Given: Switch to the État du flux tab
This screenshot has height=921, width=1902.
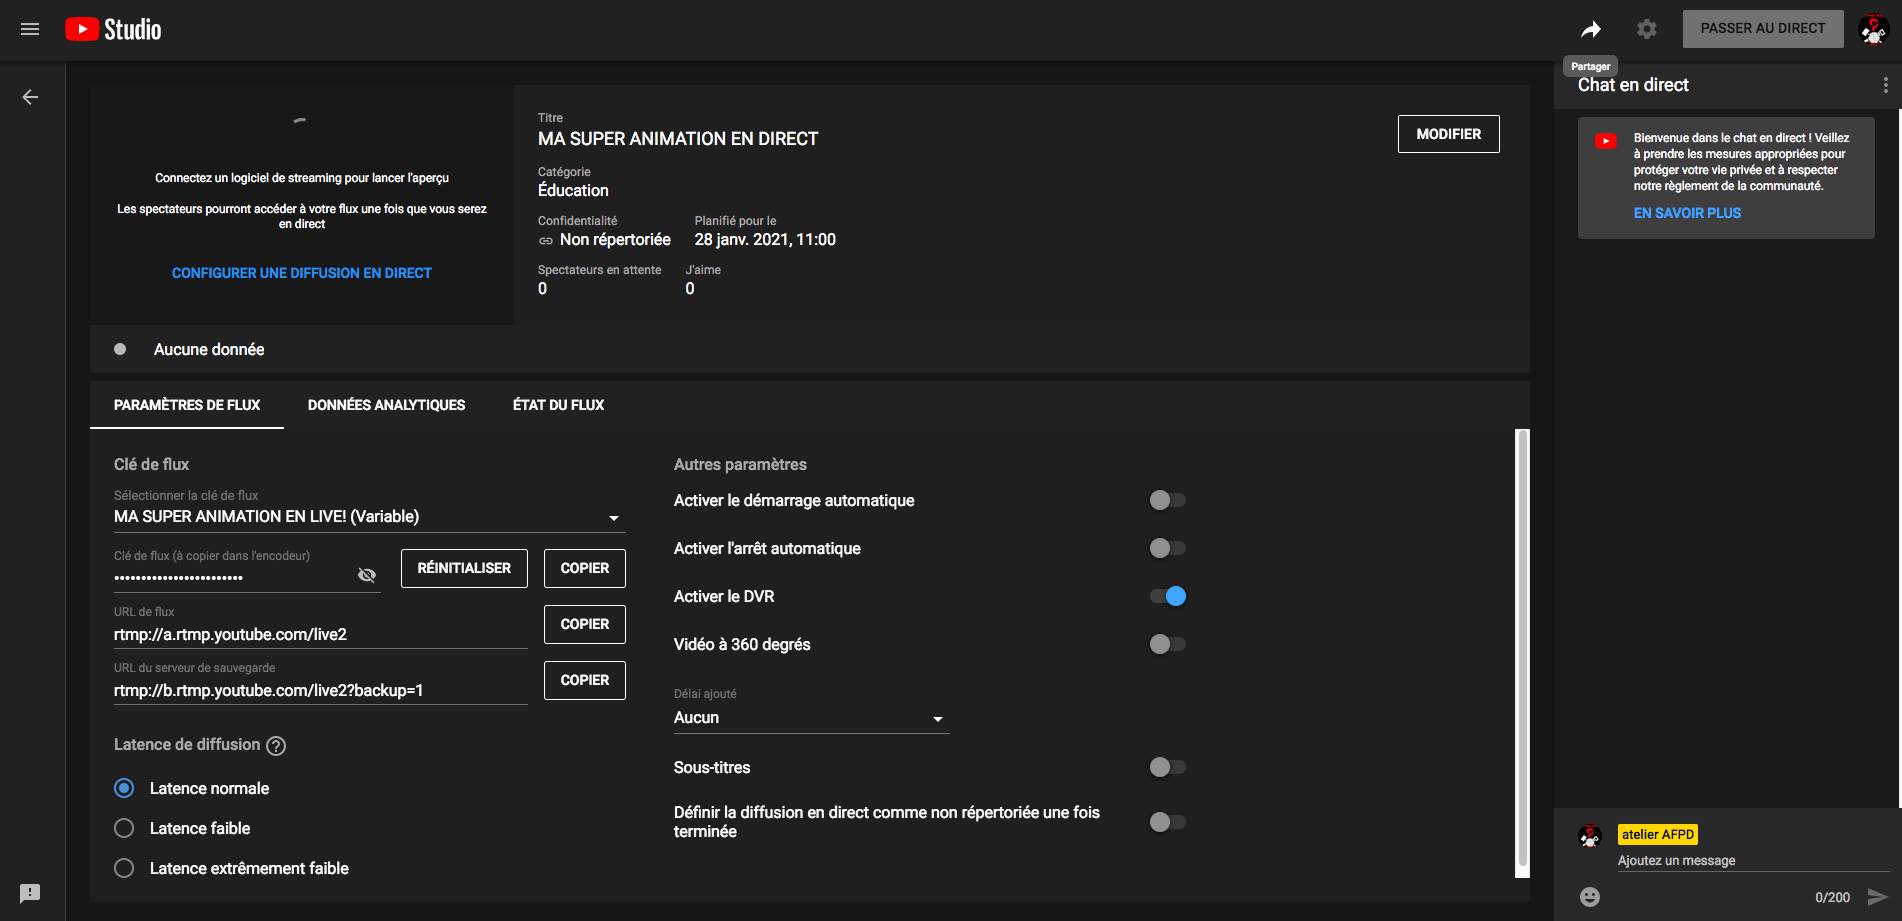Looking at the screenshot, I should tap(558, 405).
